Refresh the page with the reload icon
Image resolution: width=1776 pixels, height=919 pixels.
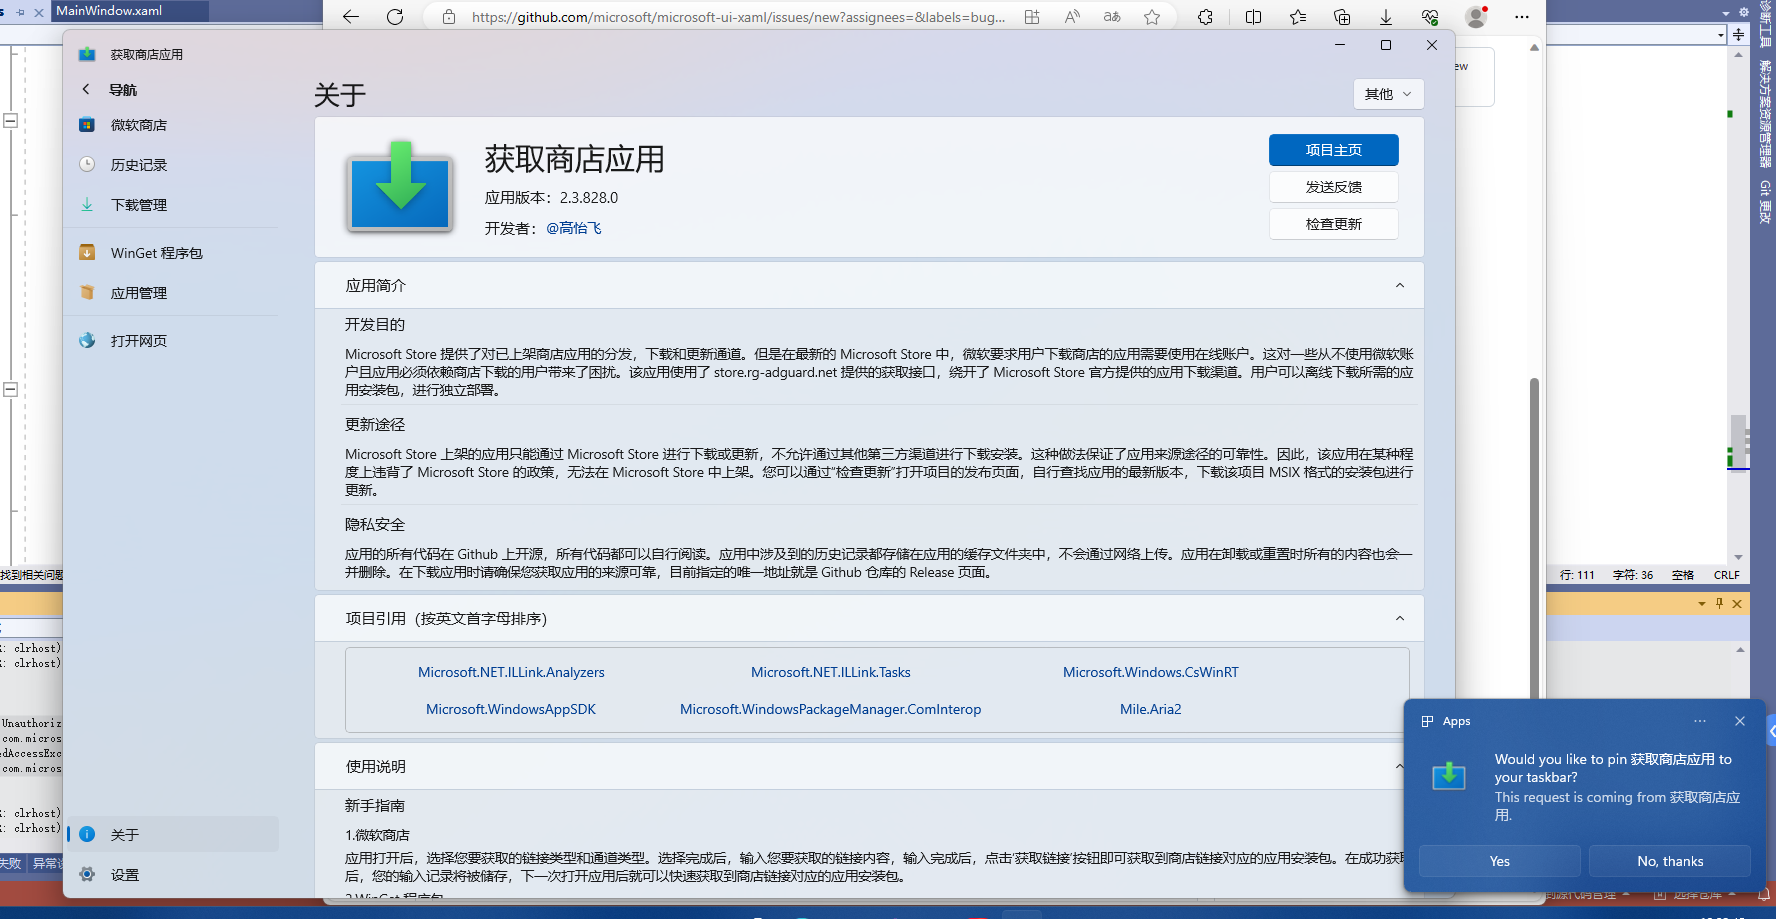[x=394, y=17]
